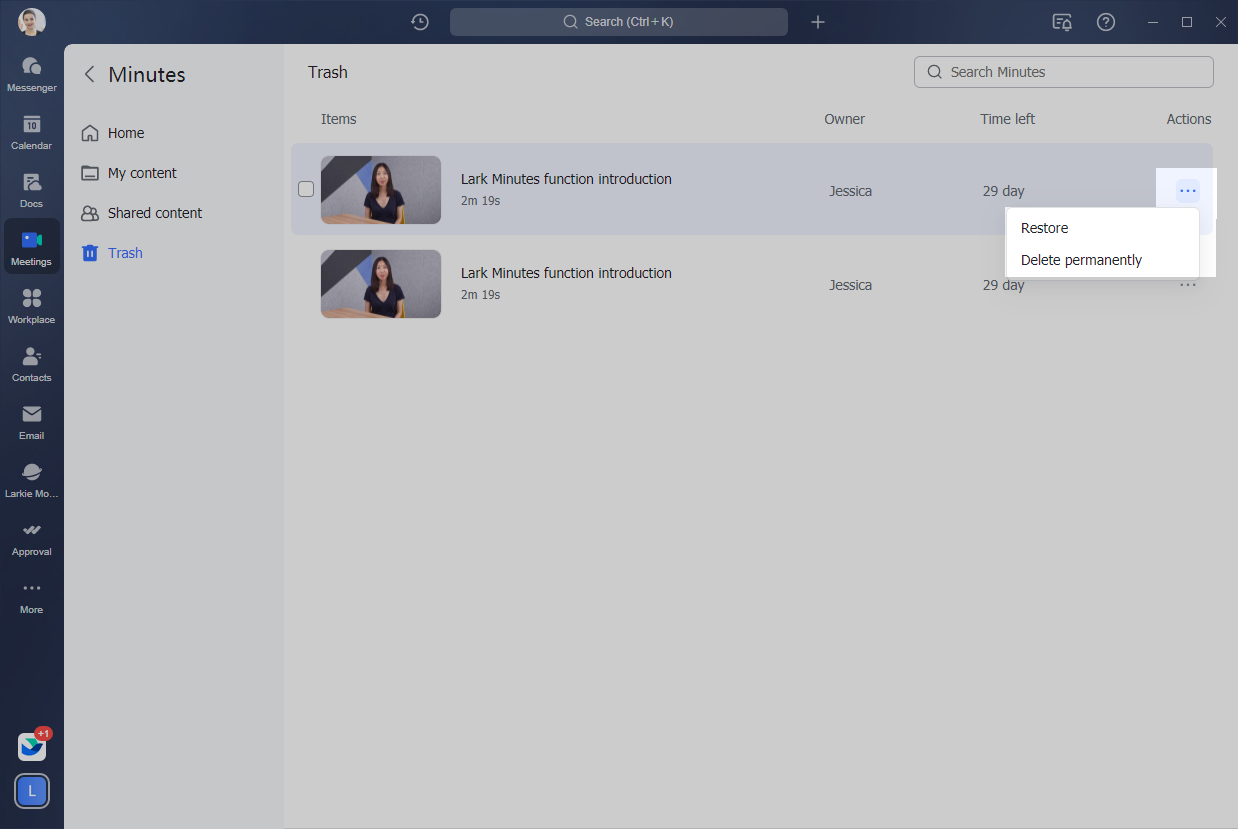The image size is (1238, 829).
Task: Open the Approval app icon
Action: tap(31, 537)
